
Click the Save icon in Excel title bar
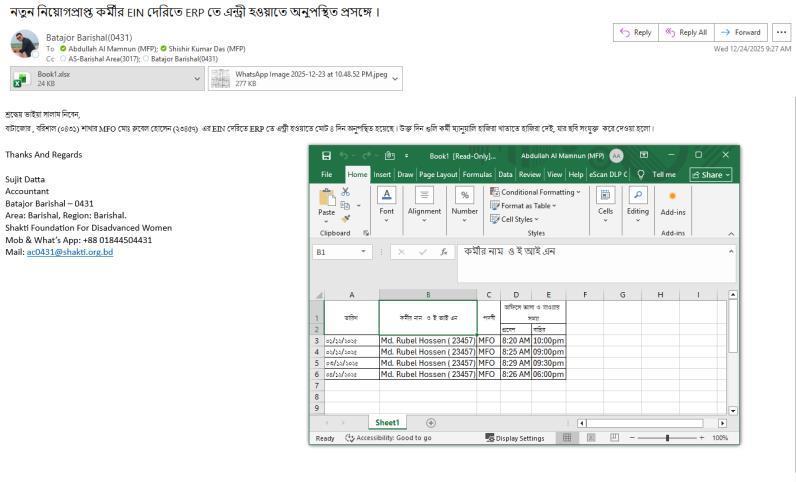pyautogui.click(x=326, y=156)
